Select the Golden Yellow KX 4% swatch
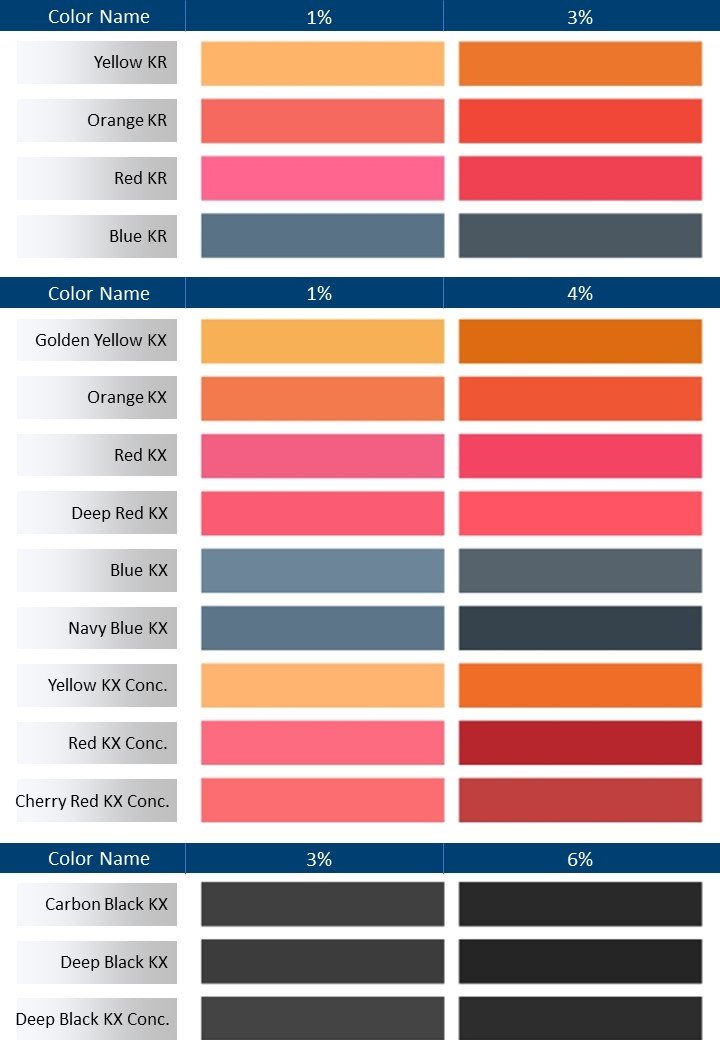 click(x=580, y=341)
